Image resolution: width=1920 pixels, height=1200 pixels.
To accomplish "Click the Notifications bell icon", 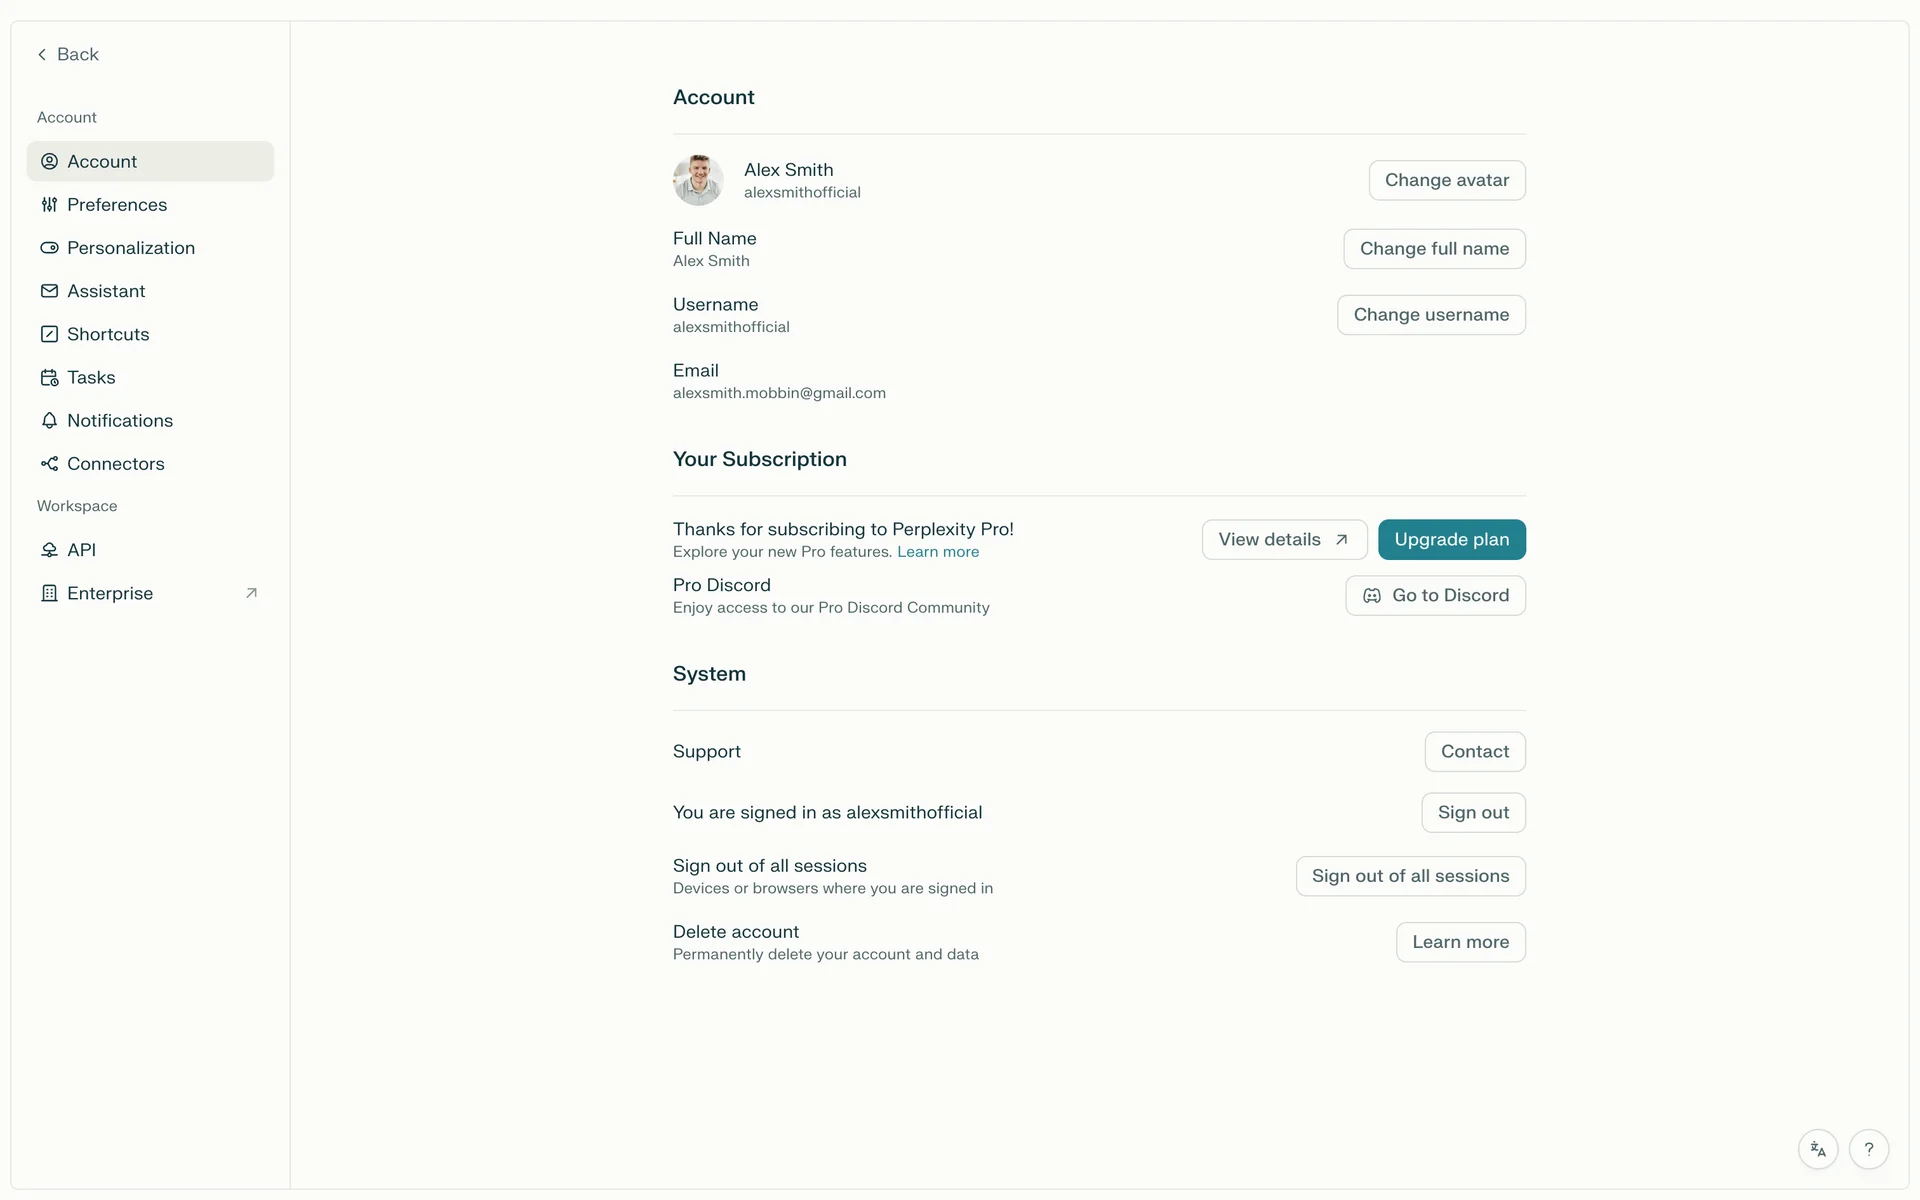I will click(49, 421).
